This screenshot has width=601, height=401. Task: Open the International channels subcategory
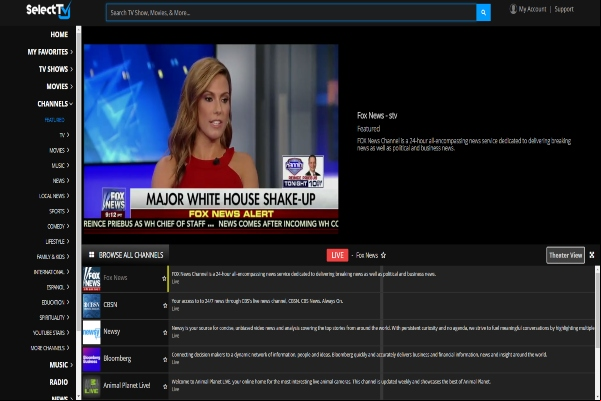coord(52,272)
